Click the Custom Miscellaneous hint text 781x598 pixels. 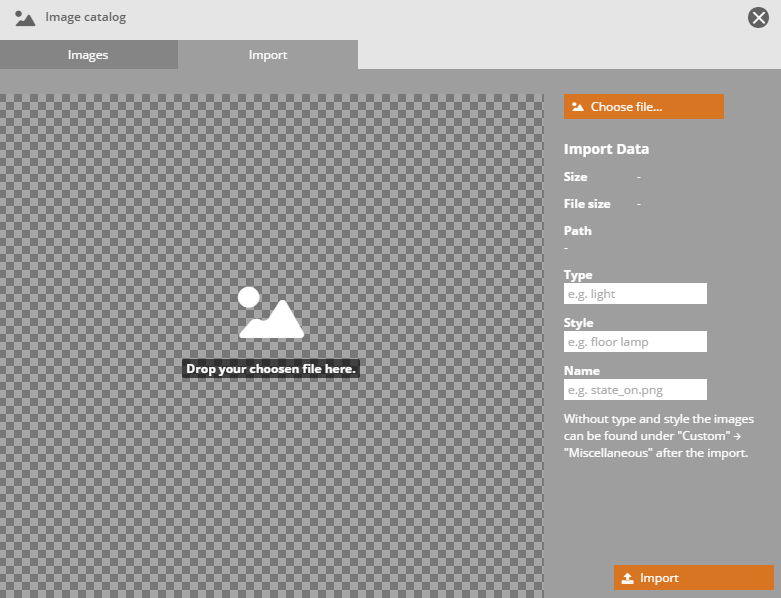[x=658, y=436]
